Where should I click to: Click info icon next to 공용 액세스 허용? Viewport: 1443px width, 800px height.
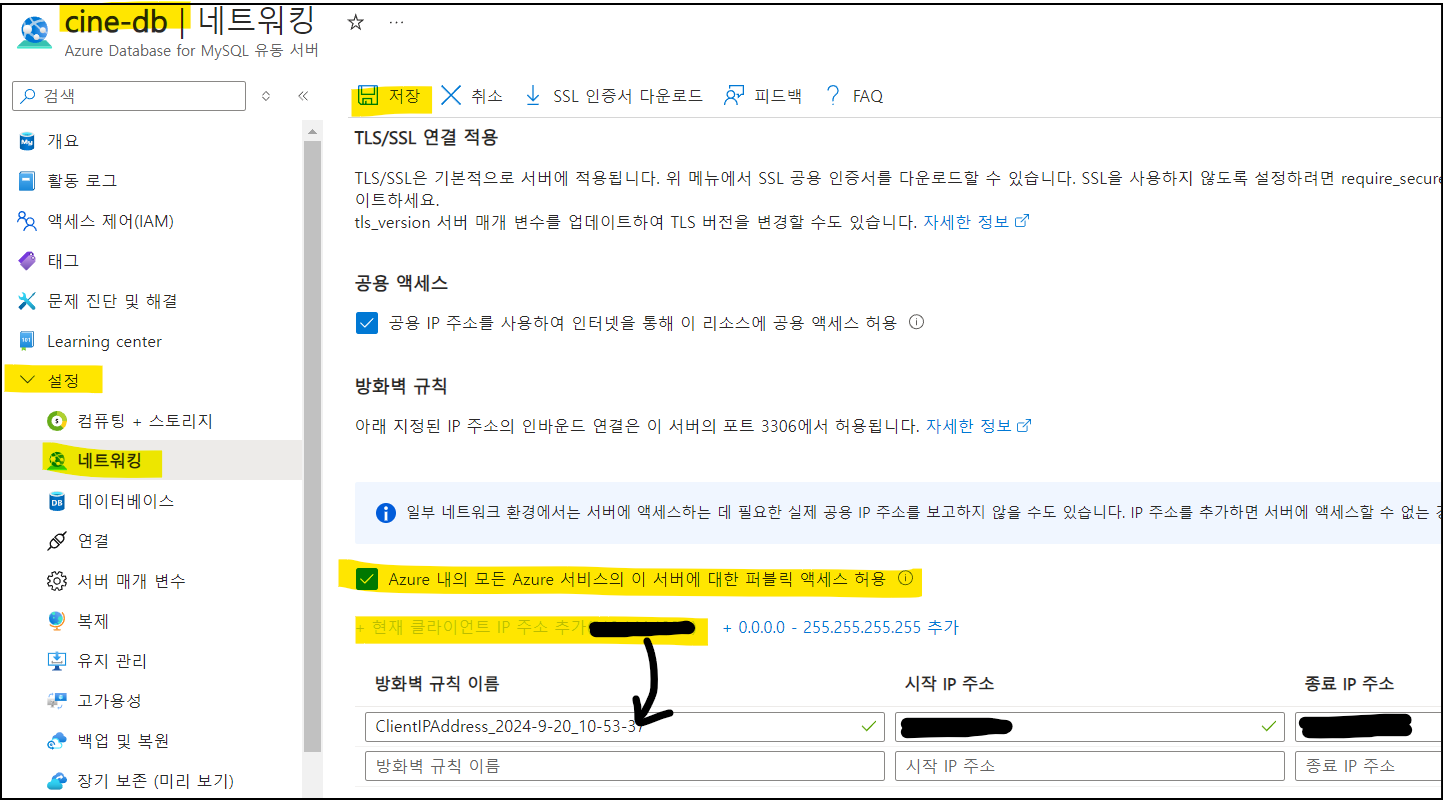click(916, 323)
